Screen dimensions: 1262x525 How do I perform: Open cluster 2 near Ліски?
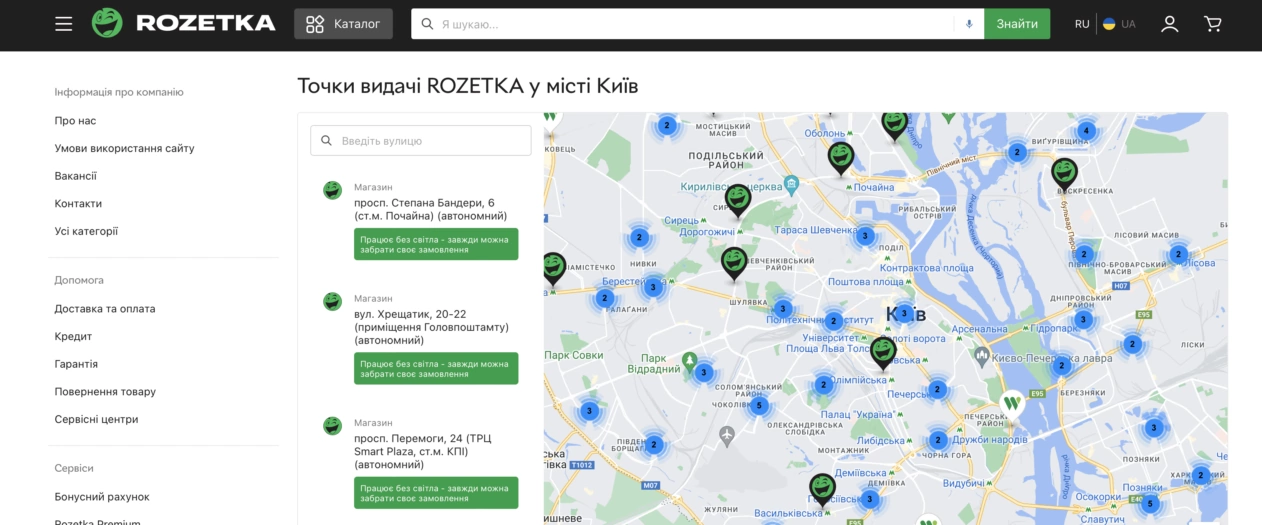click(1132, 344)
